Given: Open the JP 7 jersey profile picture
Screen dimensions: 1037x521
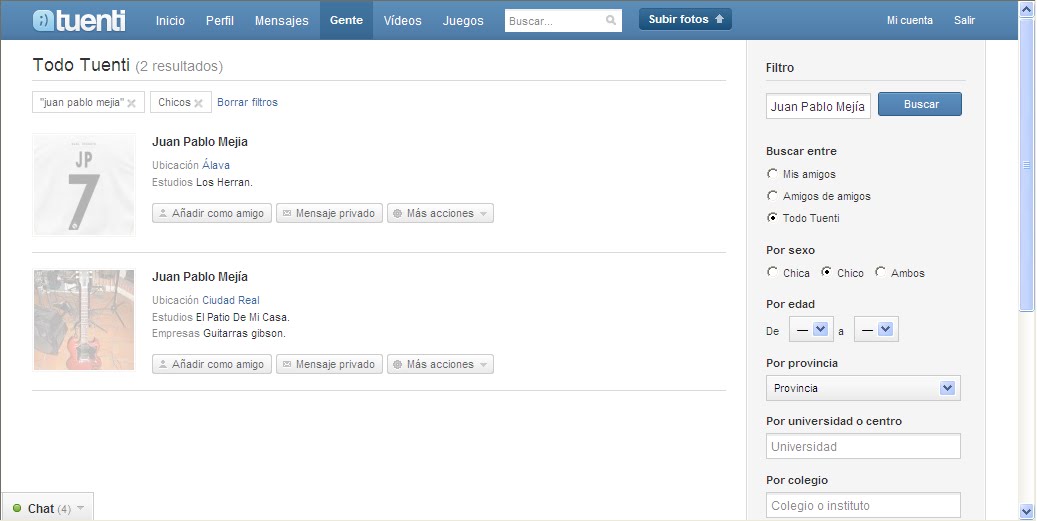Looking at the screenshot, I should pyautogui.click(x=84, y=184).
